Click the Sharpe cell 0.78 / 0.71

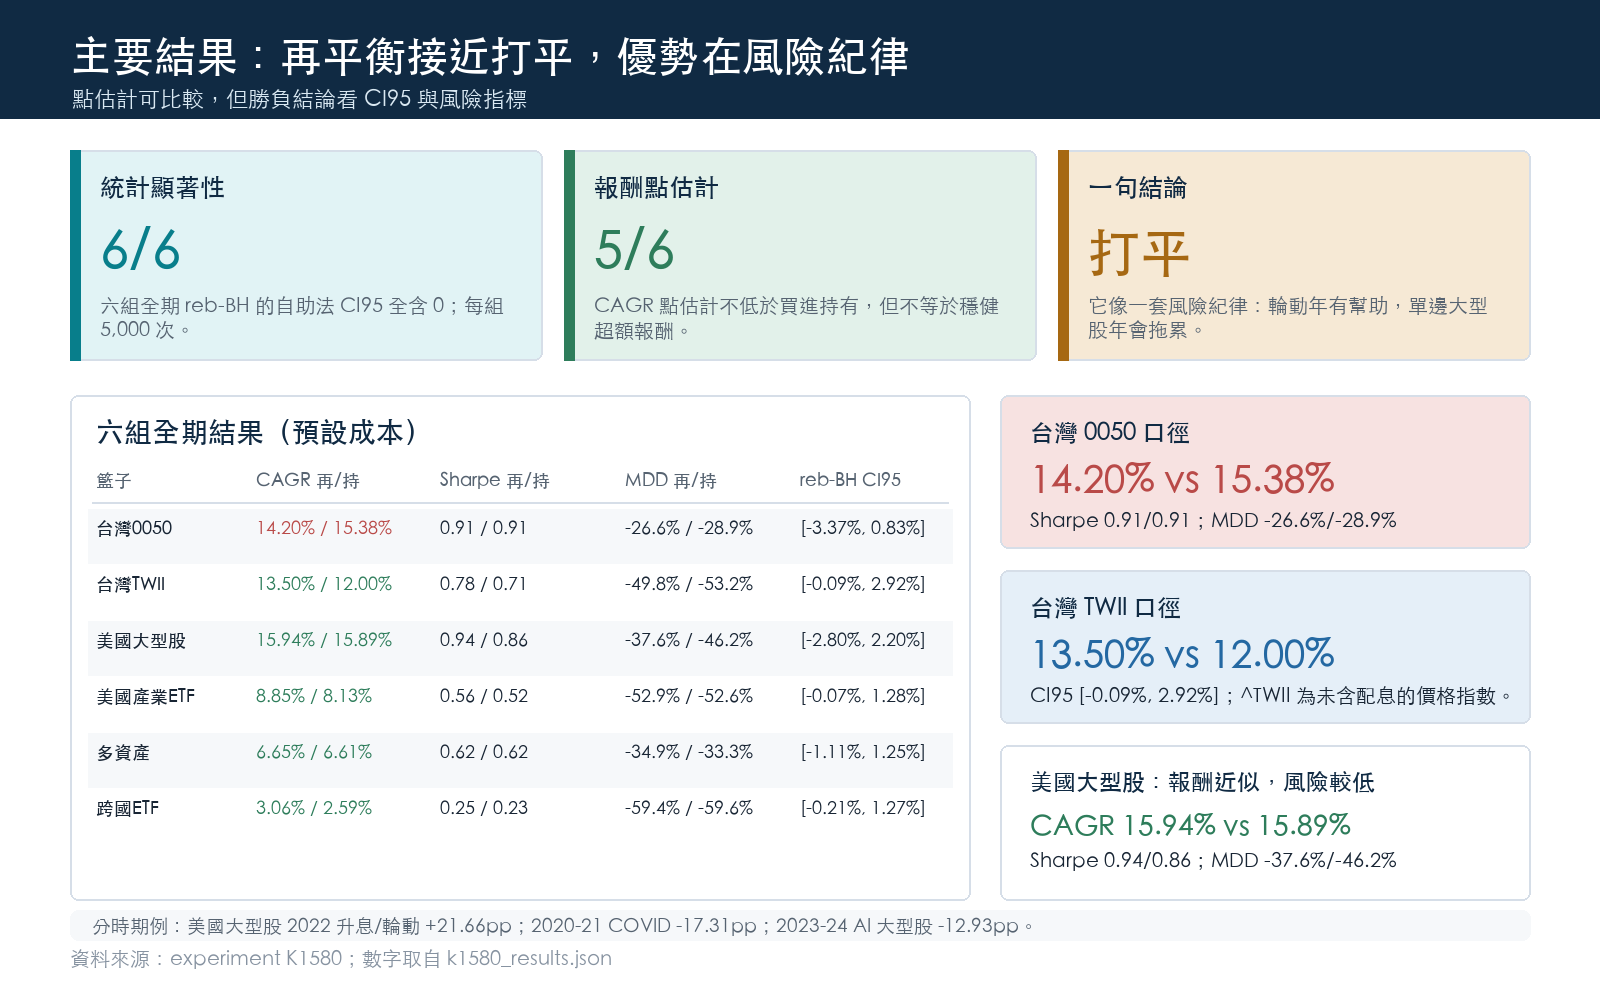(x=483, y=584)
